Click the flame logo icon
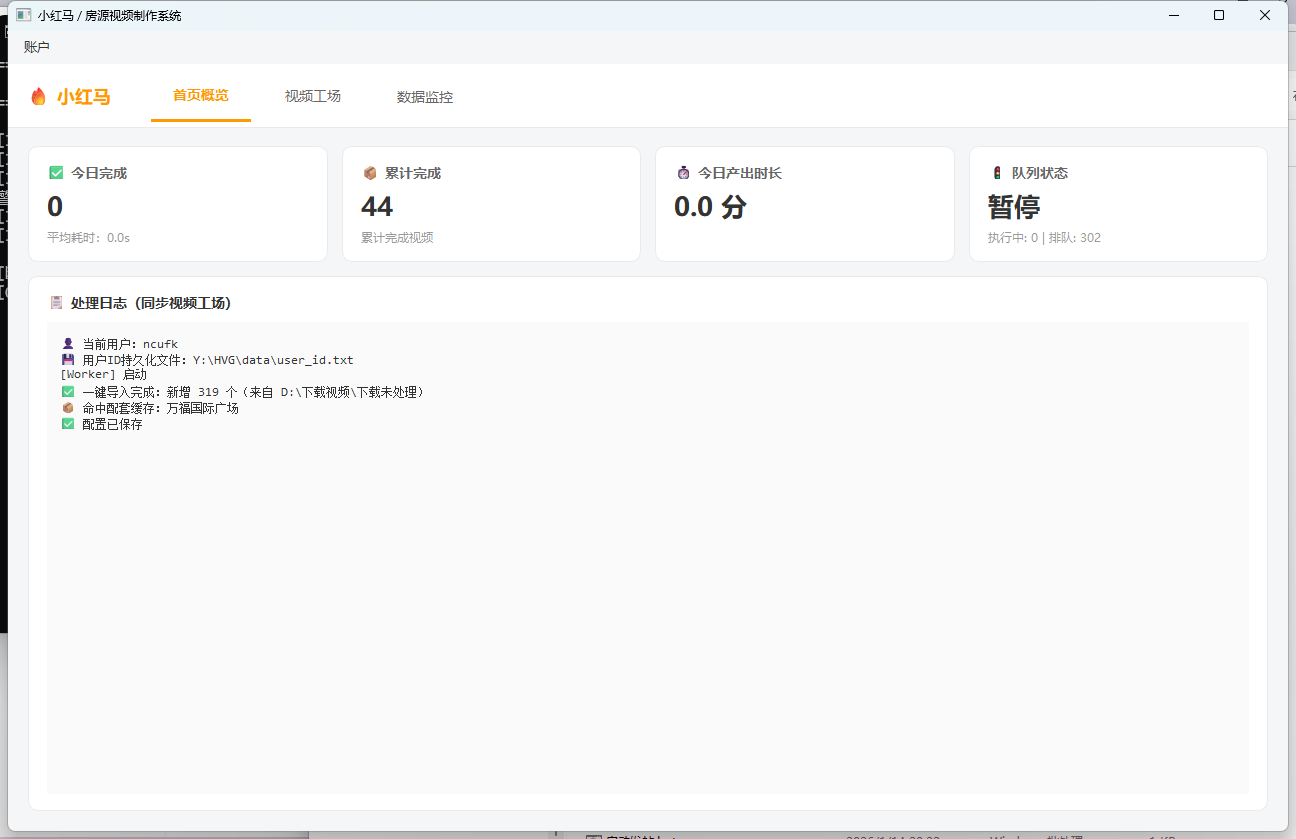This screenshot has width=1296, height=839. [39, 97]
